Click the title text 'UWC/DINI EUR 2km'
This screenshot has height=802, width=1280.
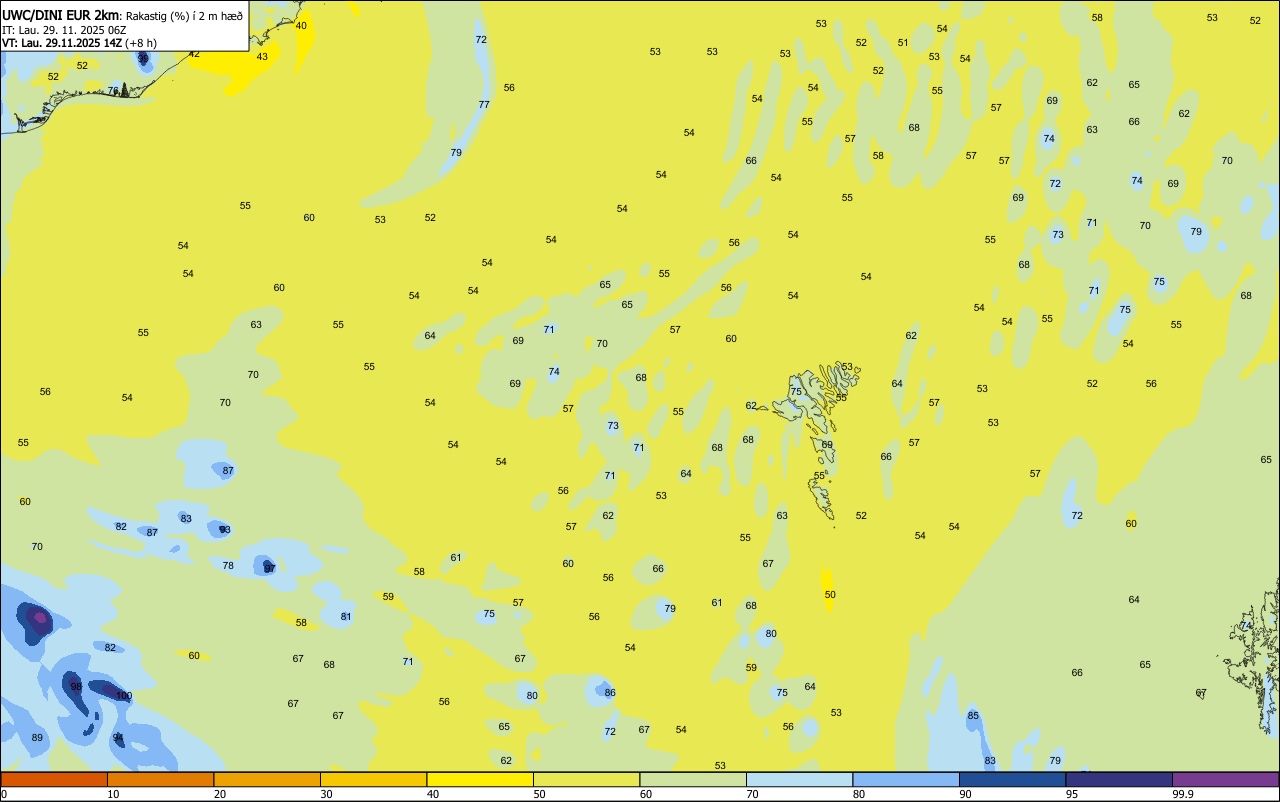[x=60, y=14]
